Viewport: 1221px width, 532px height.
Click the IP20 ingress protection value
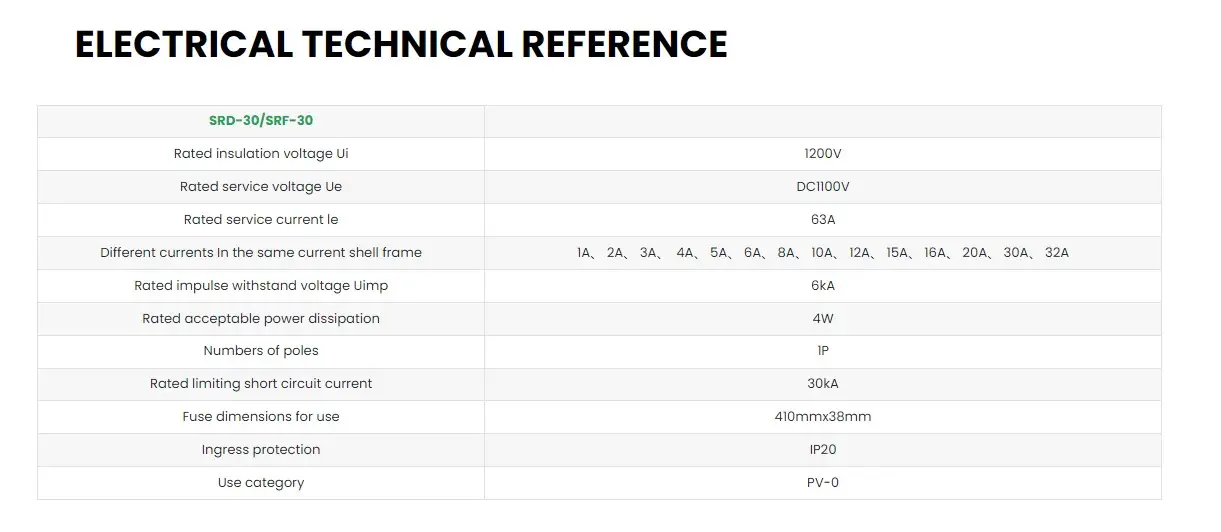click(822, 450)
